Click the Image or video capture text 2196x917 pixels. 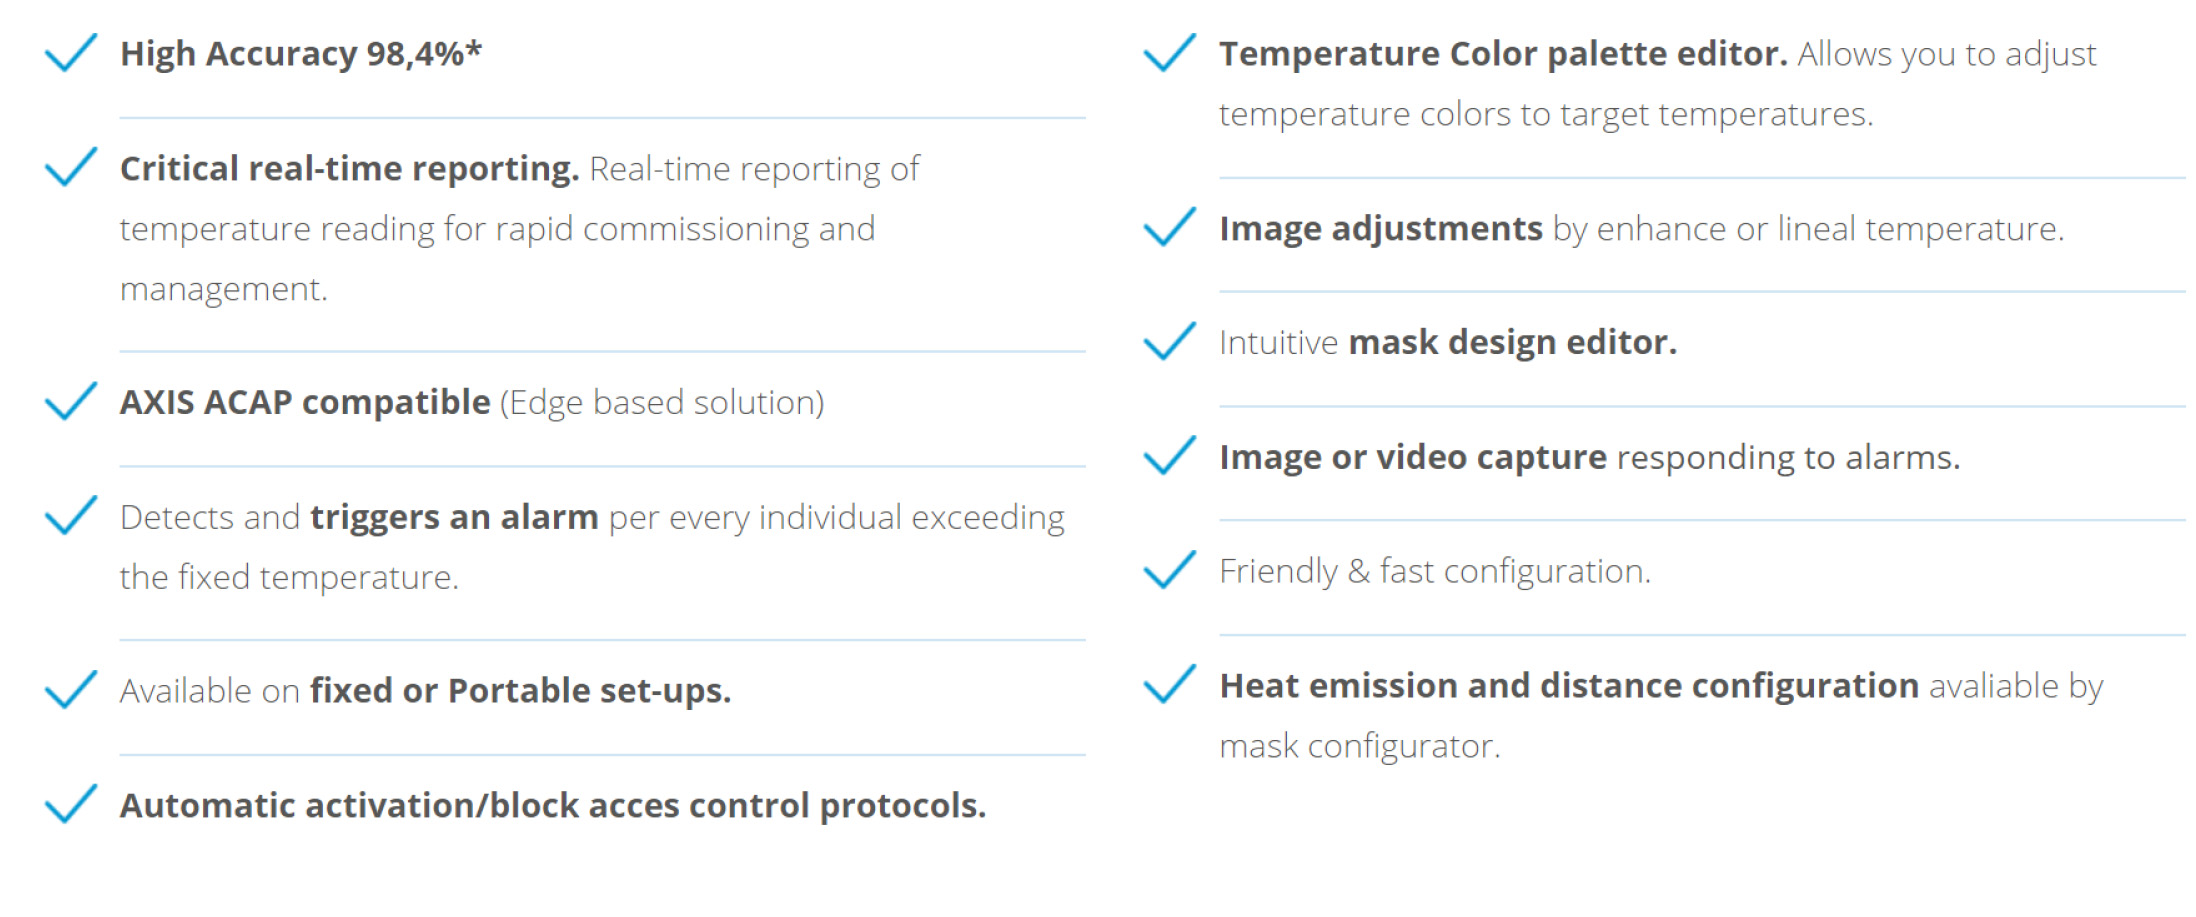tap(1413, 458)
